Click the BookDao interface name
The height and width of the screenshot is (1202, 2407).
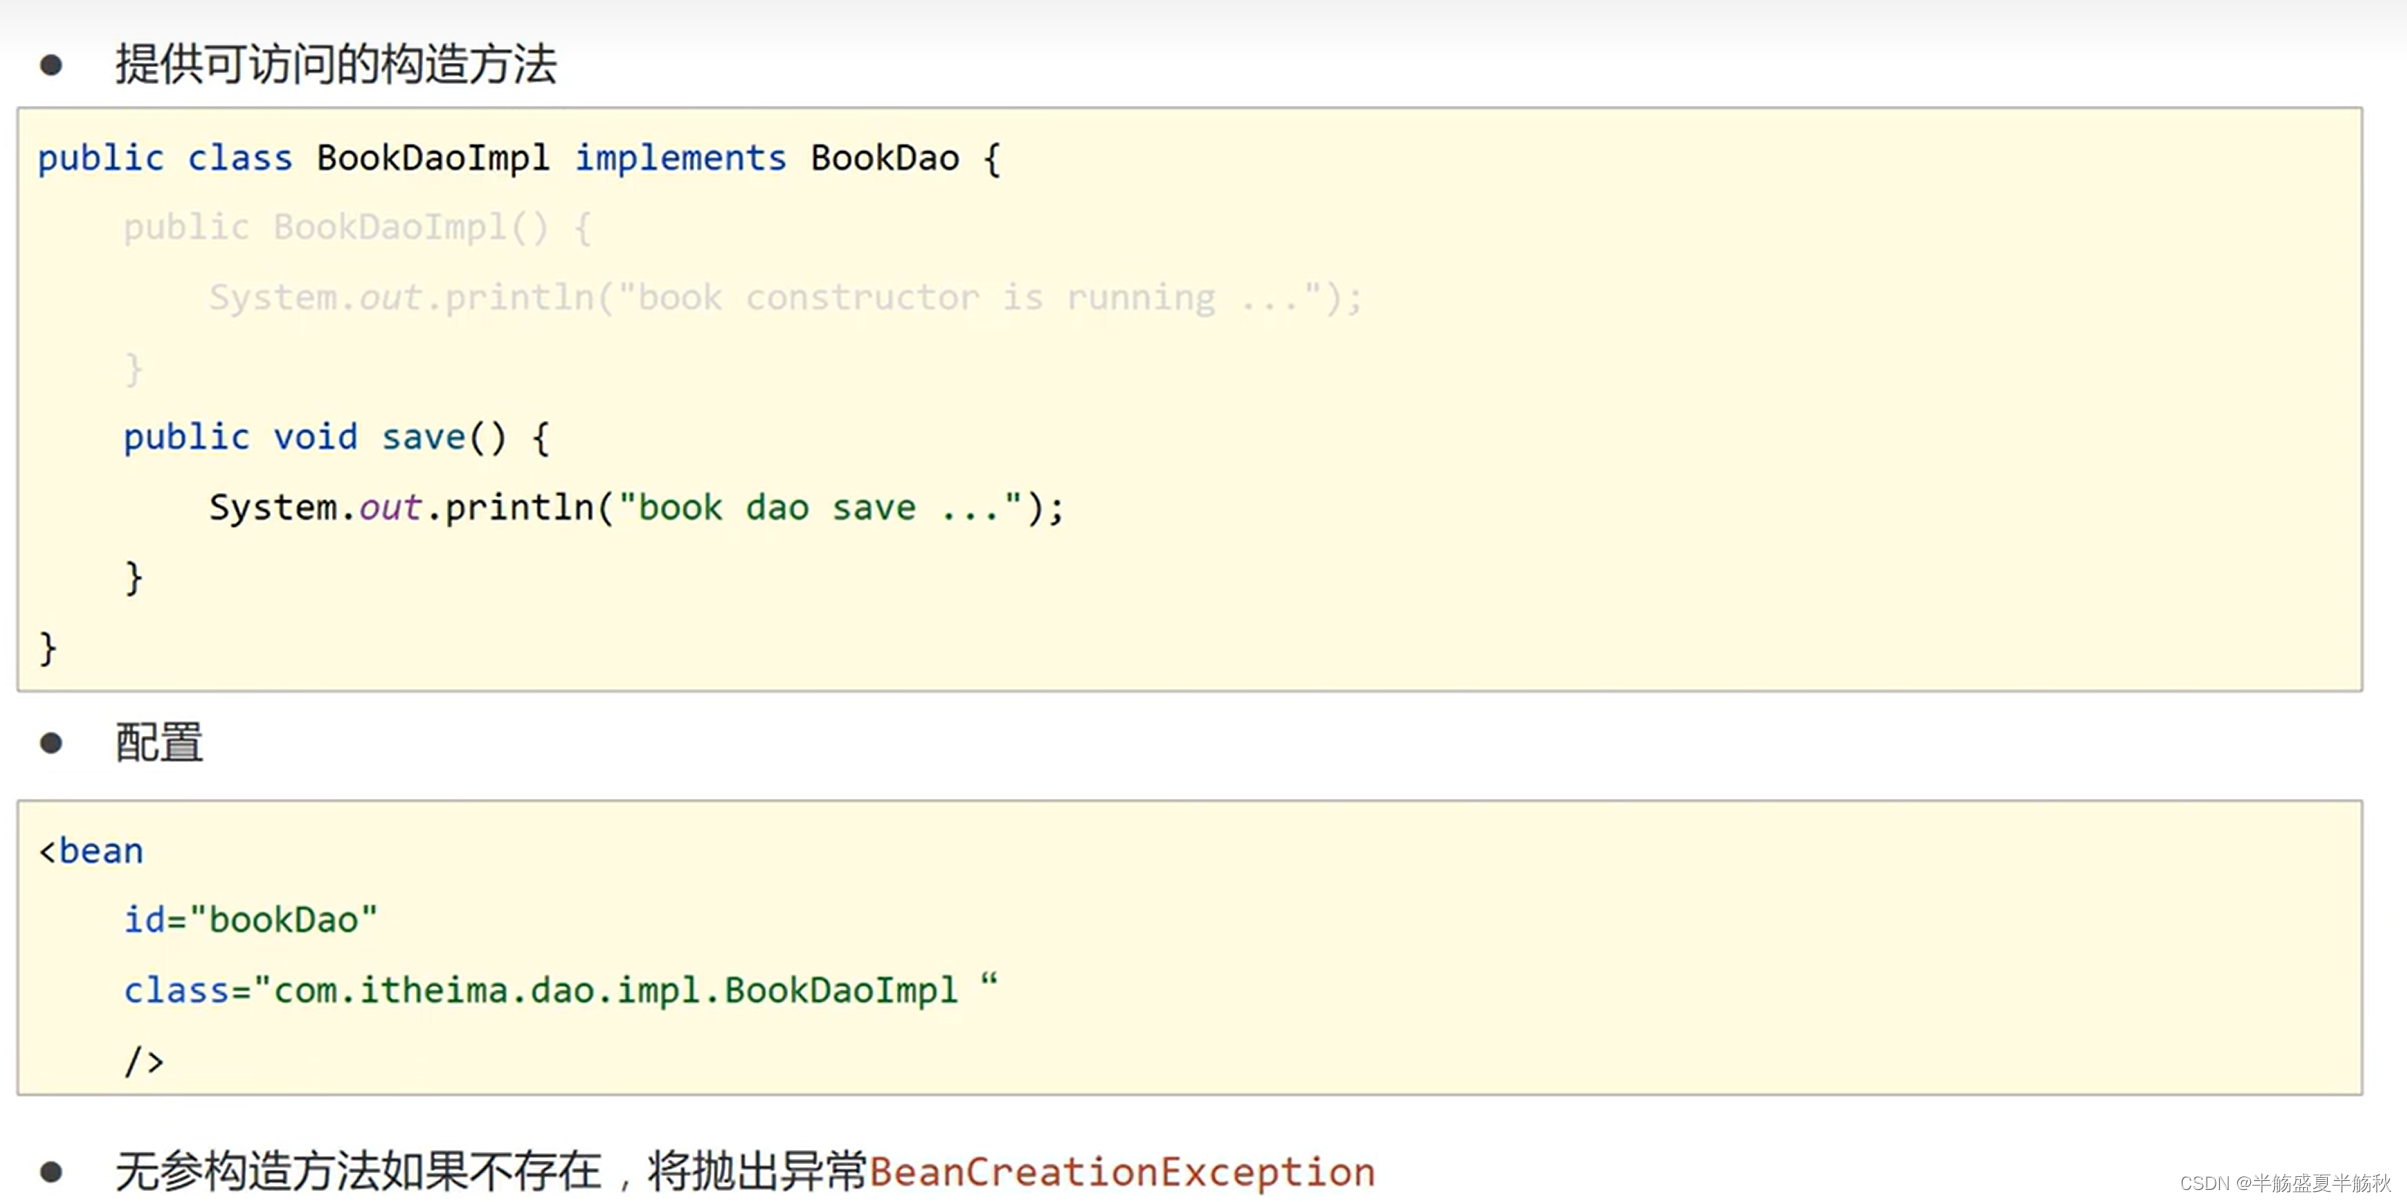coord(884,158)
